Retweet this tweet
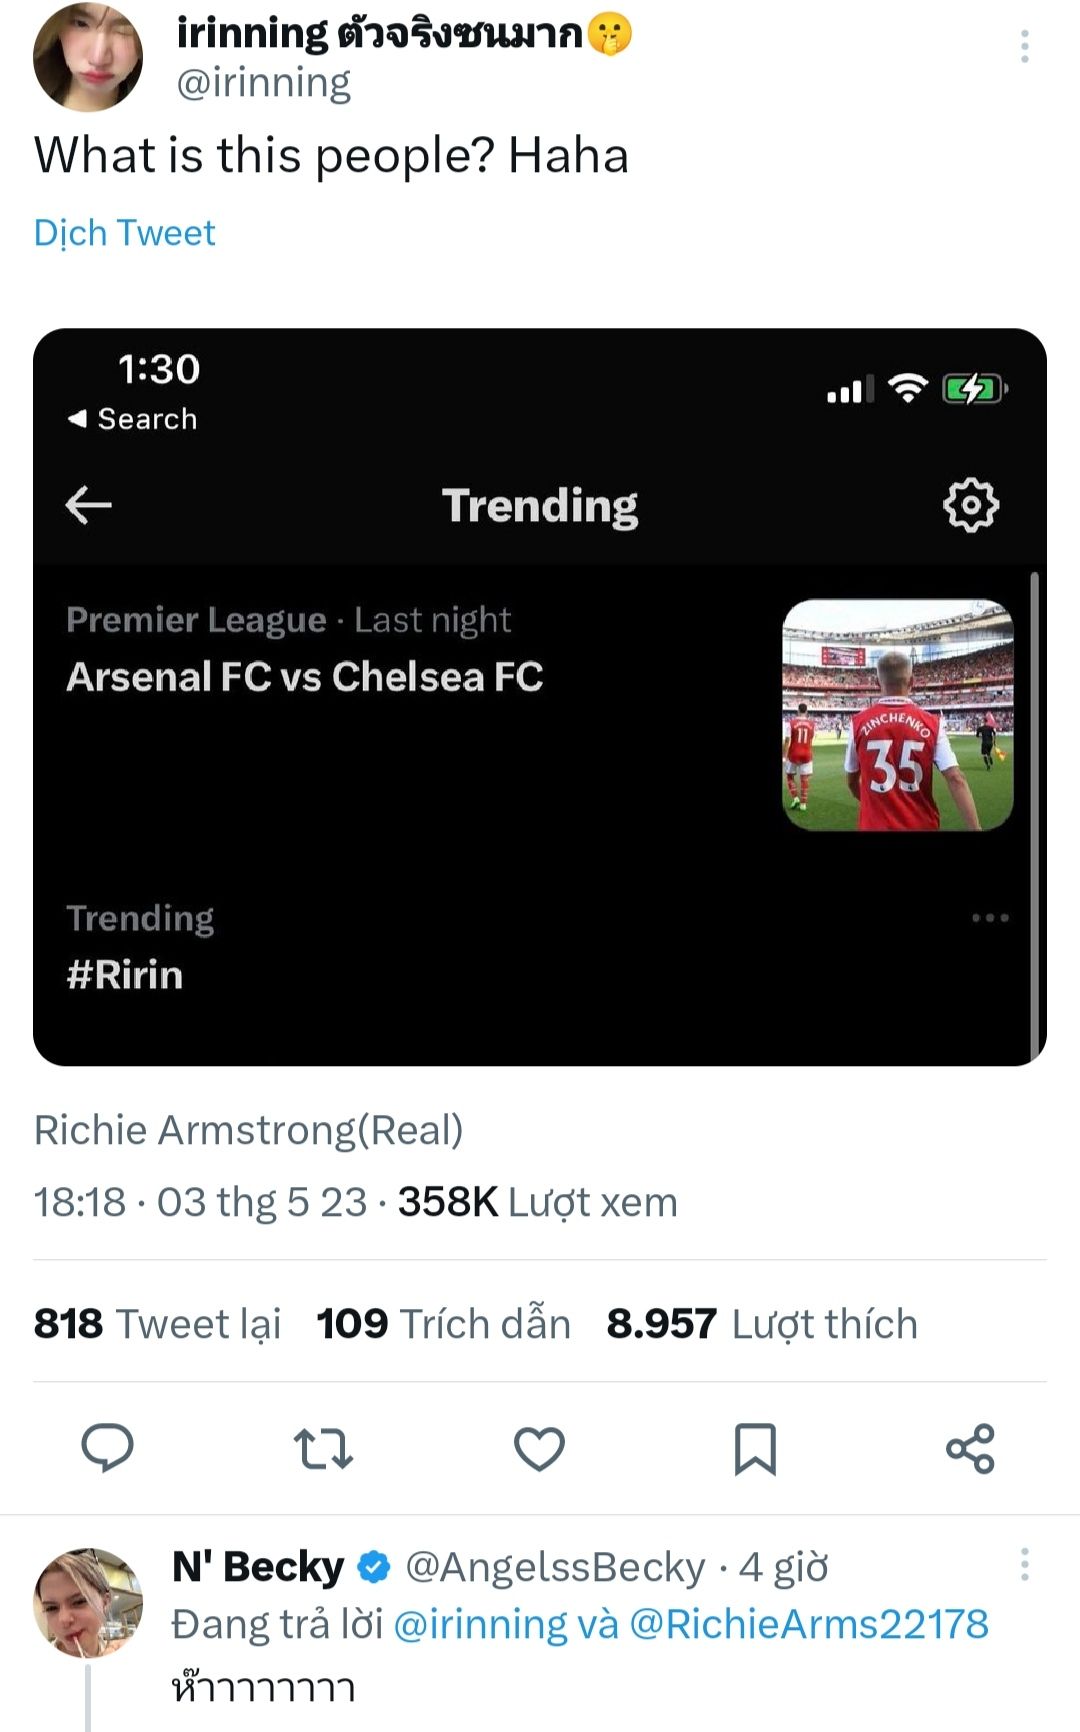The width and height of the screenshot is (1080, 1732). (323, 1448)
